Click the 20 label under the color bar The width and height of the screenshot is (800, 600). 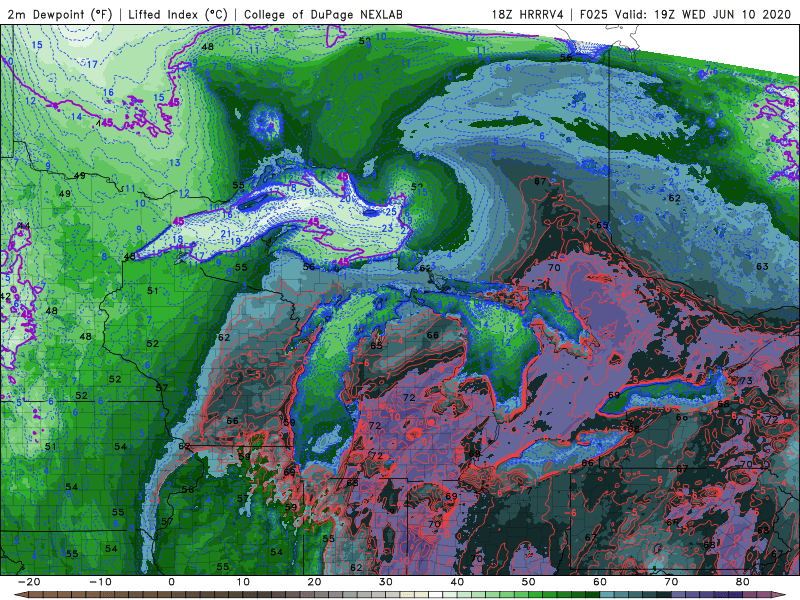[314, 582]
